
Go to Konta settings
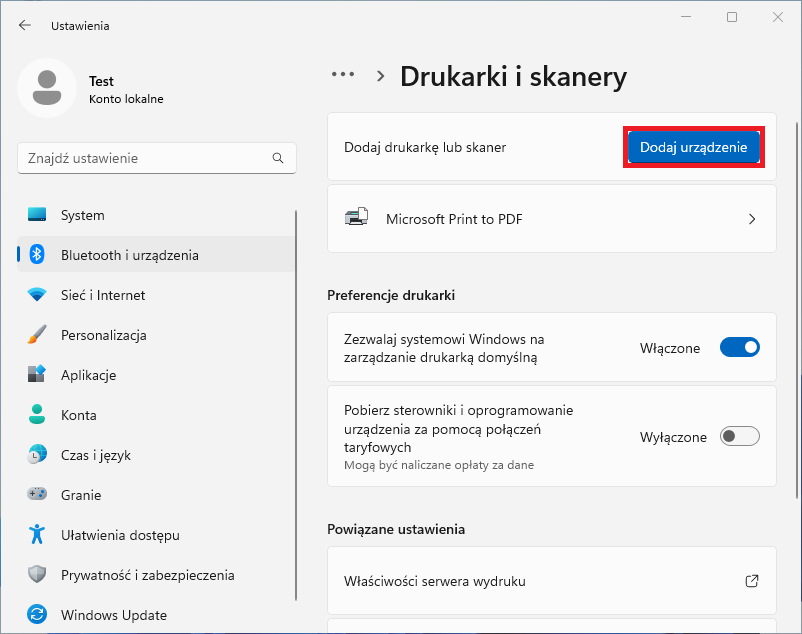[156, 414]
